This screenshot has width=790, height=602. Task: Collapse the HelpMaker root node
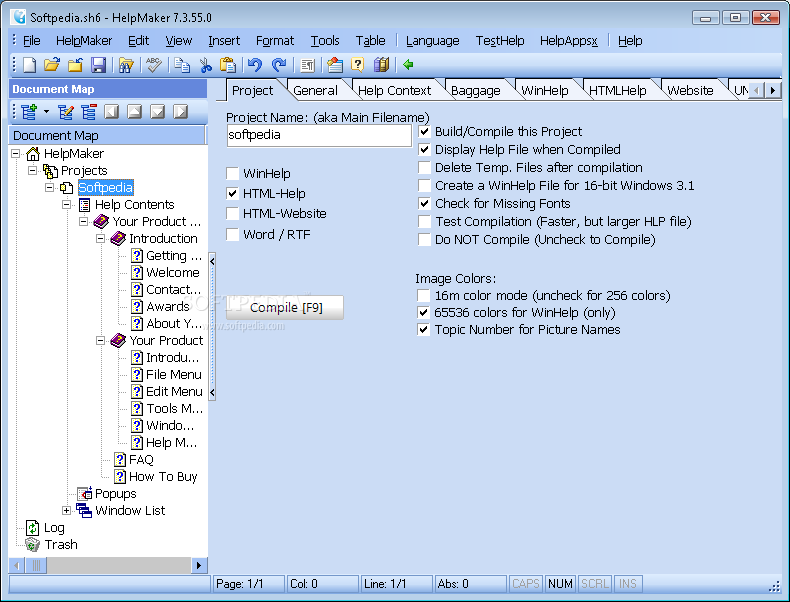pyautogui.click(x=16, y=153)
